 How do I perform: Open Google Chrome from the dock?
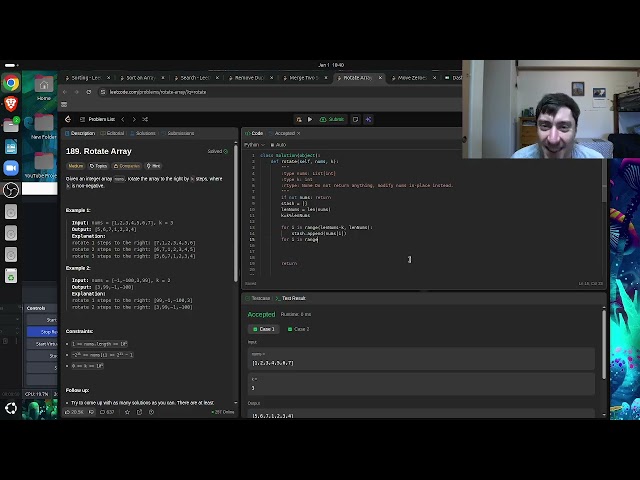pyautogui.click(x=11, y=83)
